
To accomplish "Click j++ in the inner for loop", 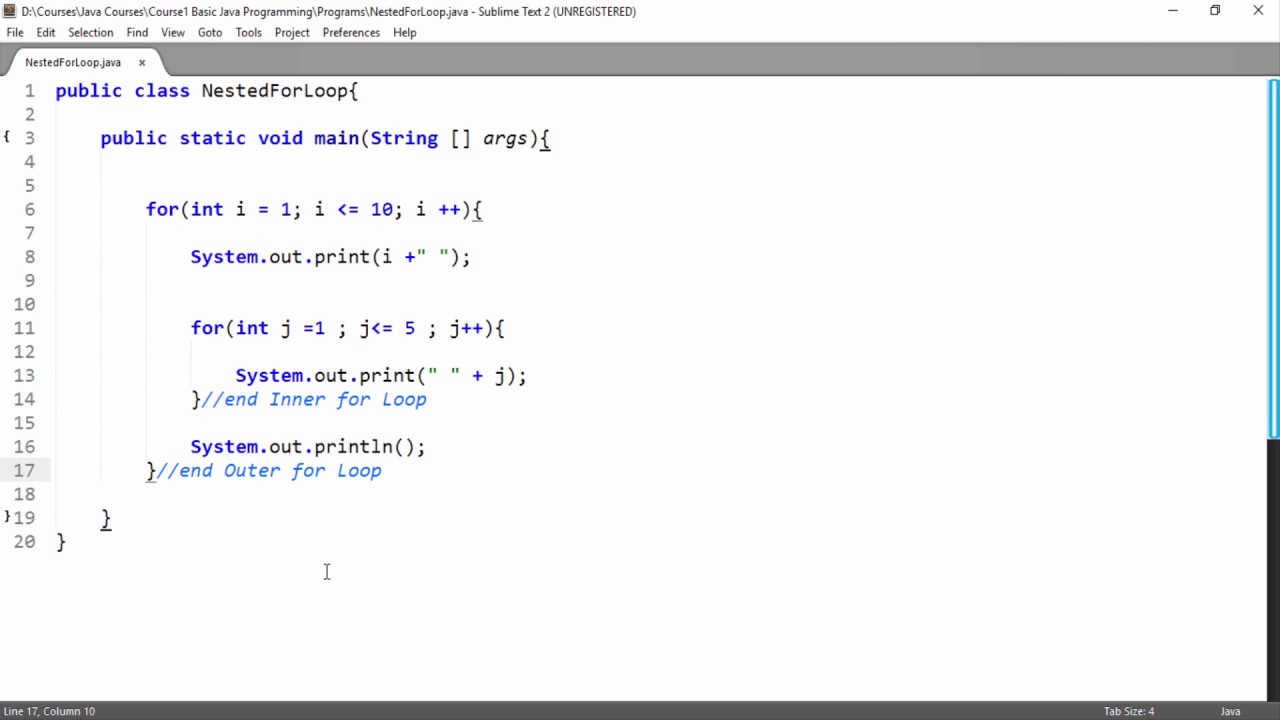I will [466, 328].
